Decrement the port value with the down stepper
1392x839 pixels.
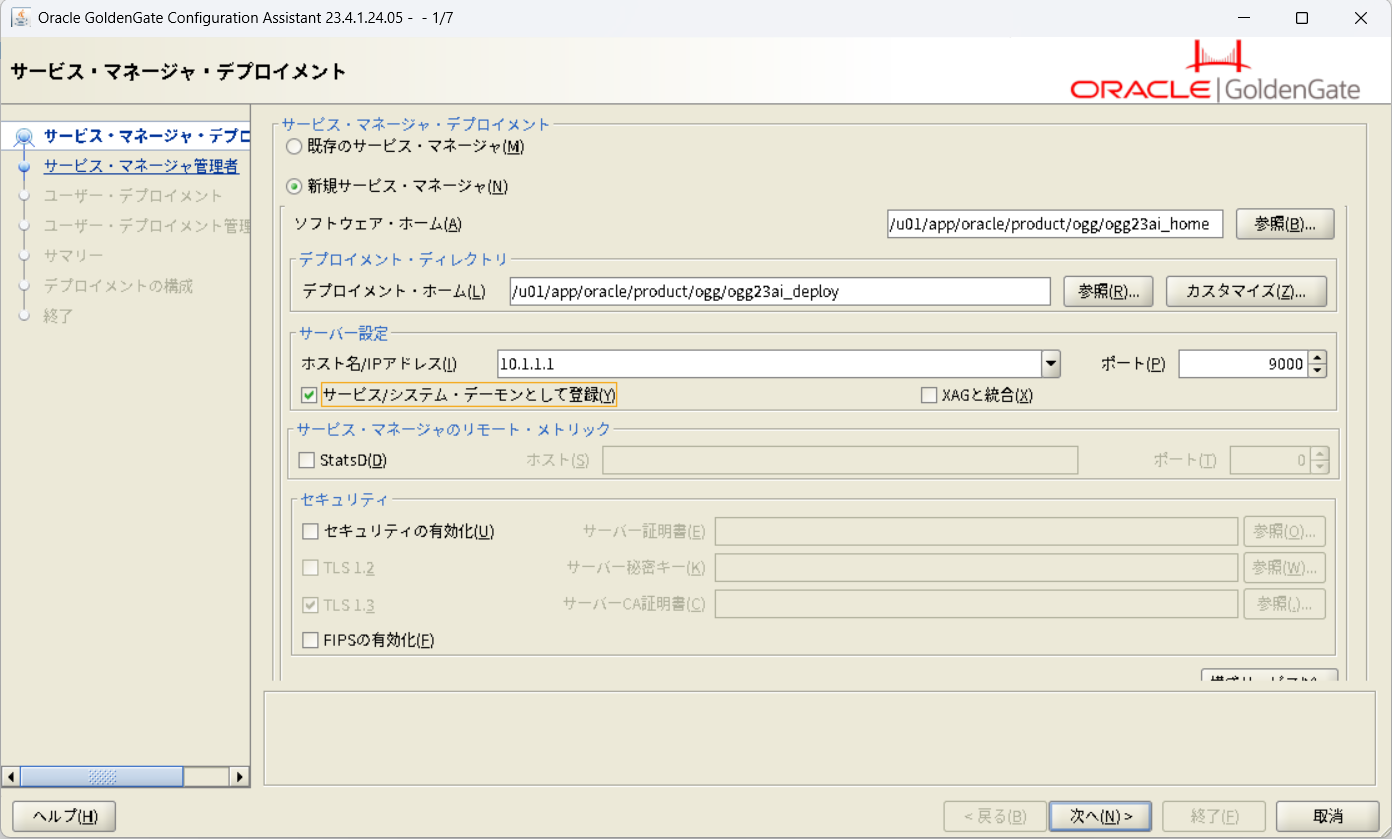coord(1316,370)
